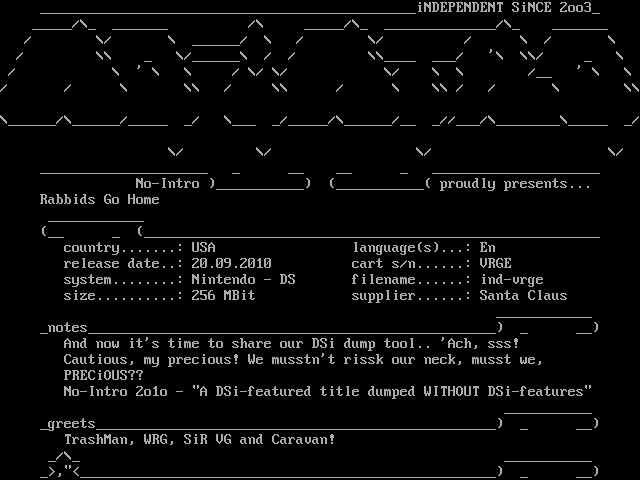Screen dimensions: 640x480
Task: Click the size value "256 MBit"
Action: click(x=223, y=296)
